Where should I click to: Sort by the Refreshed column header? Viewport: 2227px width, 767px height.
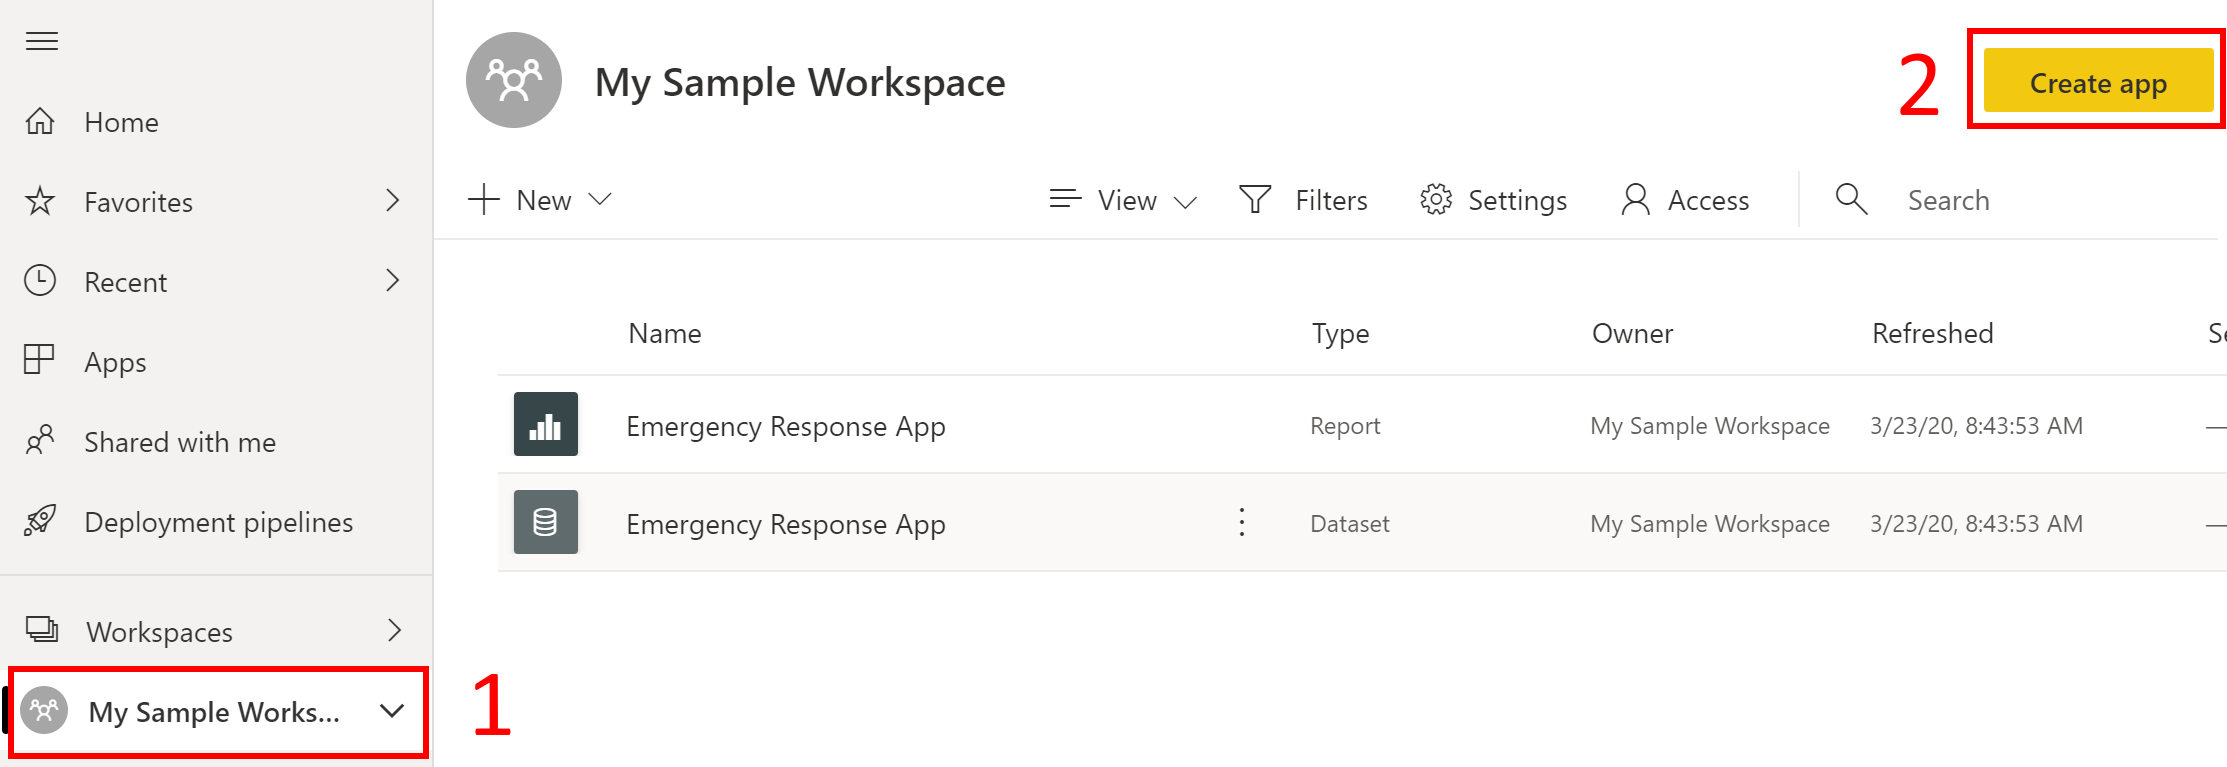click(1932, 333)
